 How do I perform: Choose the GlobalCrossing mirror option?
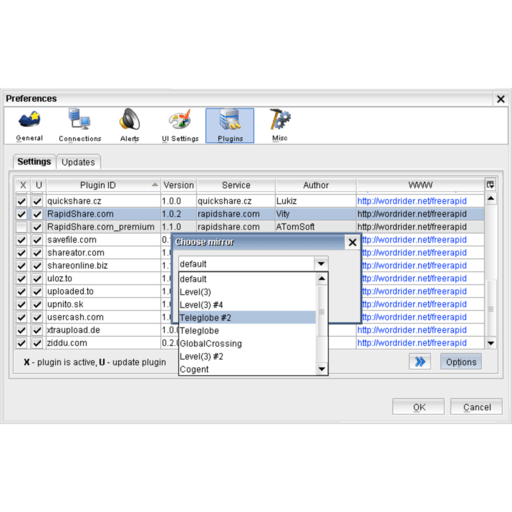coord(247,344)
